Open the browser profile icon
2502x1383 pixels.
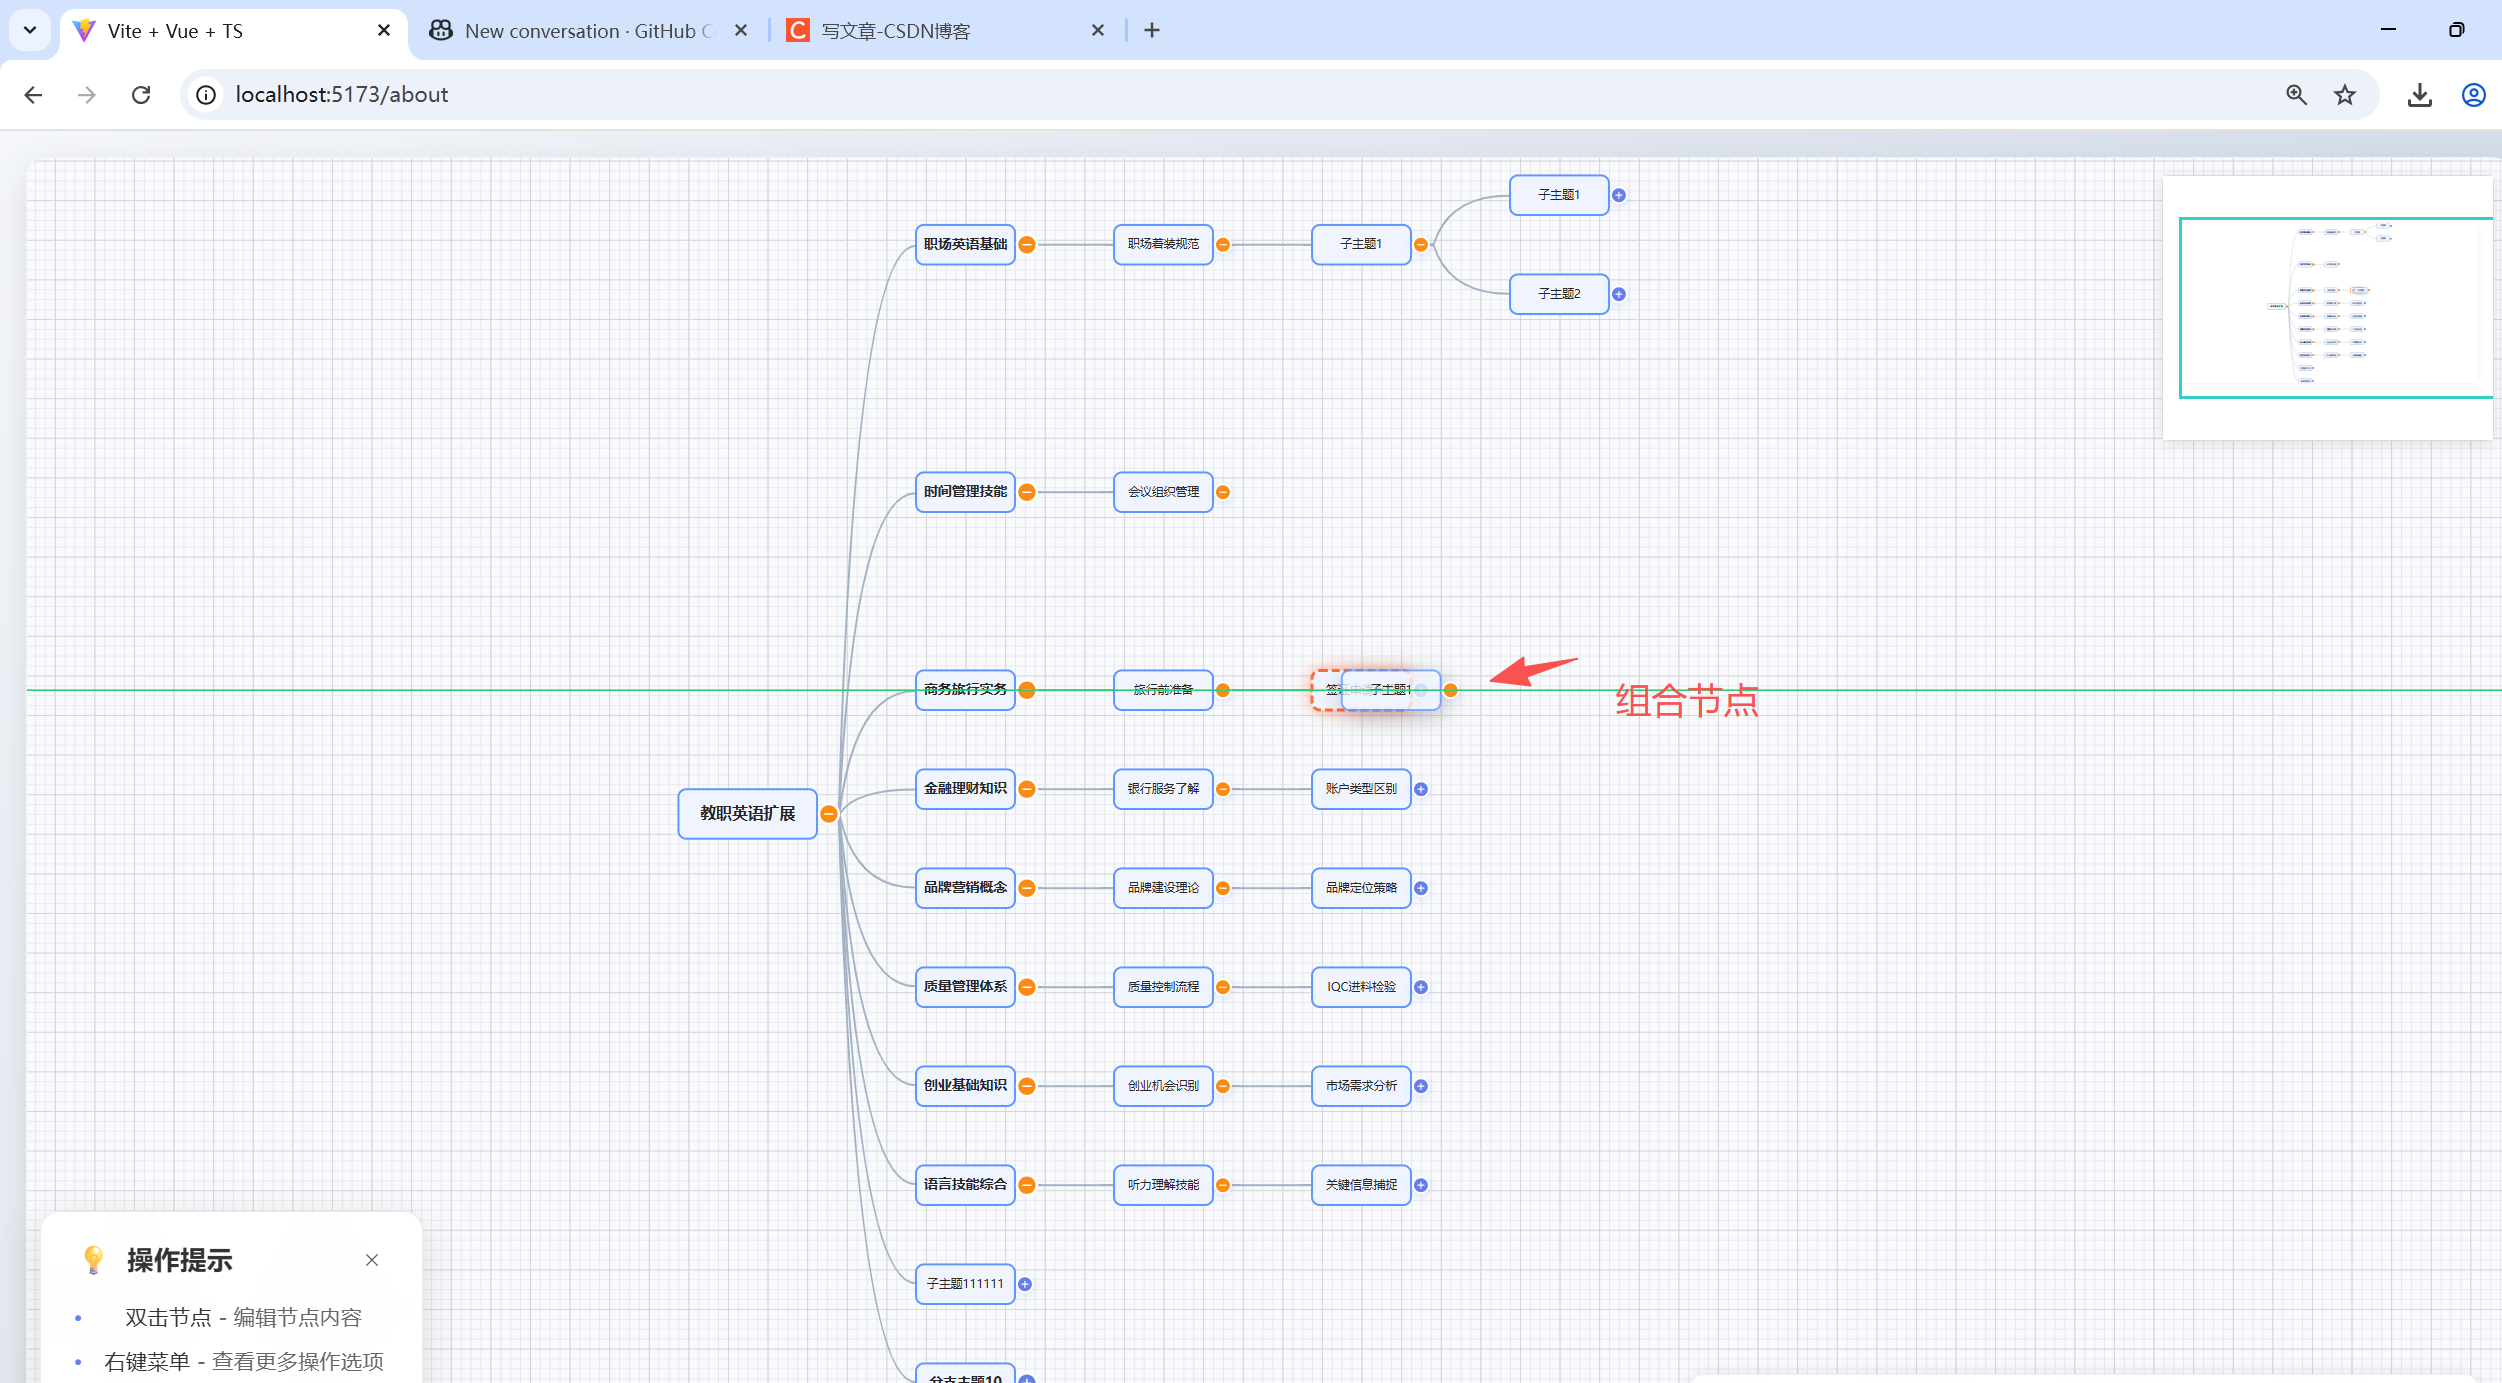pos(2473,95)
